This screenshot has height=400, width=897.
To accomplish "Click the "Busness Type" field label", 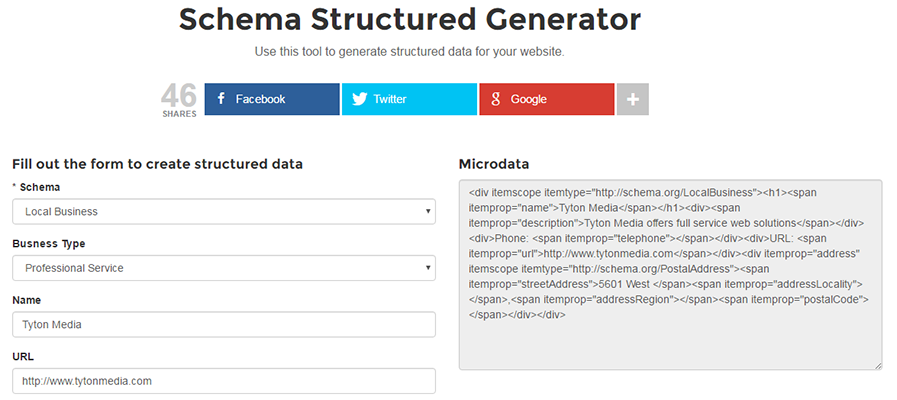I will pos(48,243).
